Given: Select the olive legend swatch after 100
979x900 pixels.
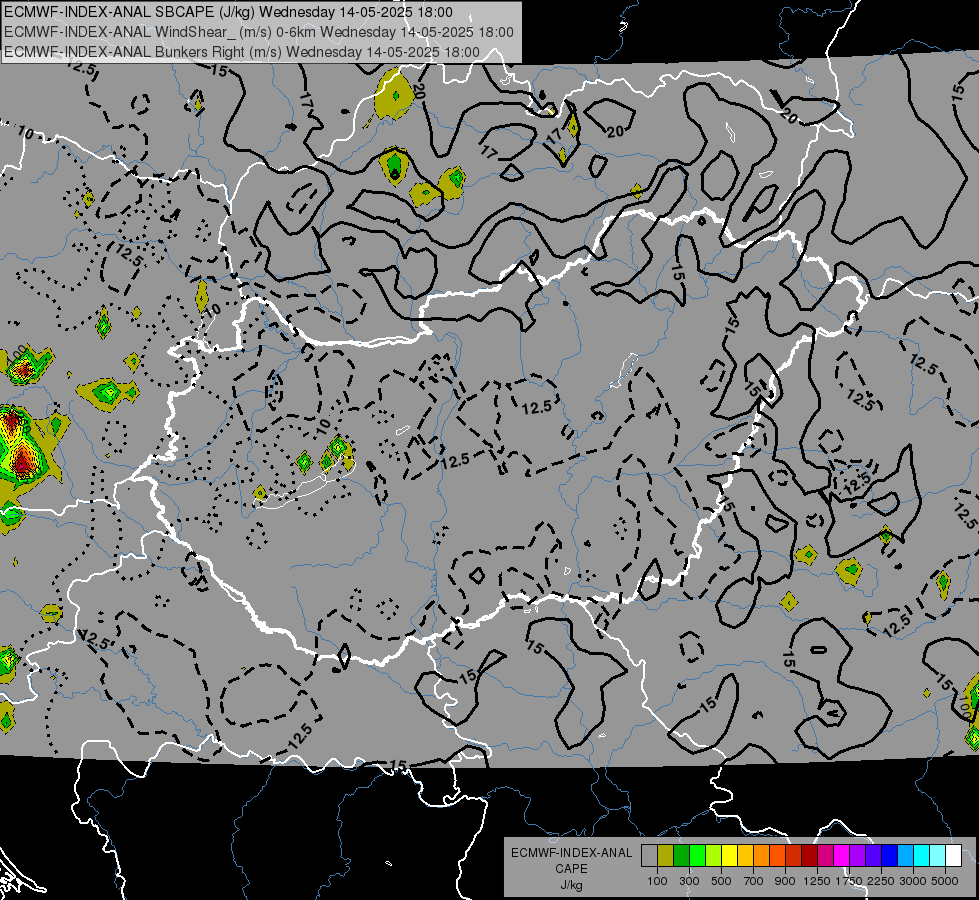Looking at the screenshot, I should 666,855.
